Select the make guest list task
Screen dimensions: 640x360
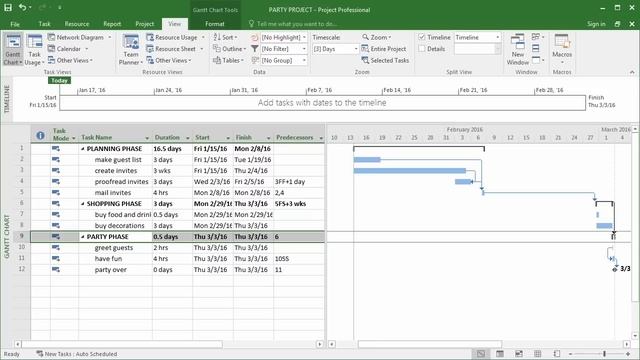[118, 160]
